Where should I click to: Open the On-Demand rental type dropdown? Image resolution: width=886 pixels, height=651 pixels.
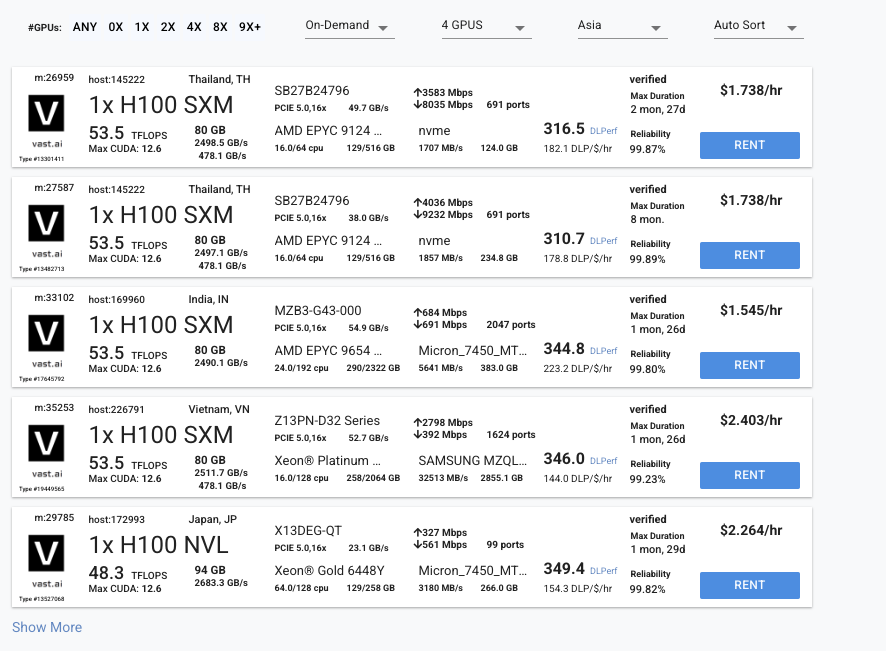pyautogui.click(x=350, y=26)
